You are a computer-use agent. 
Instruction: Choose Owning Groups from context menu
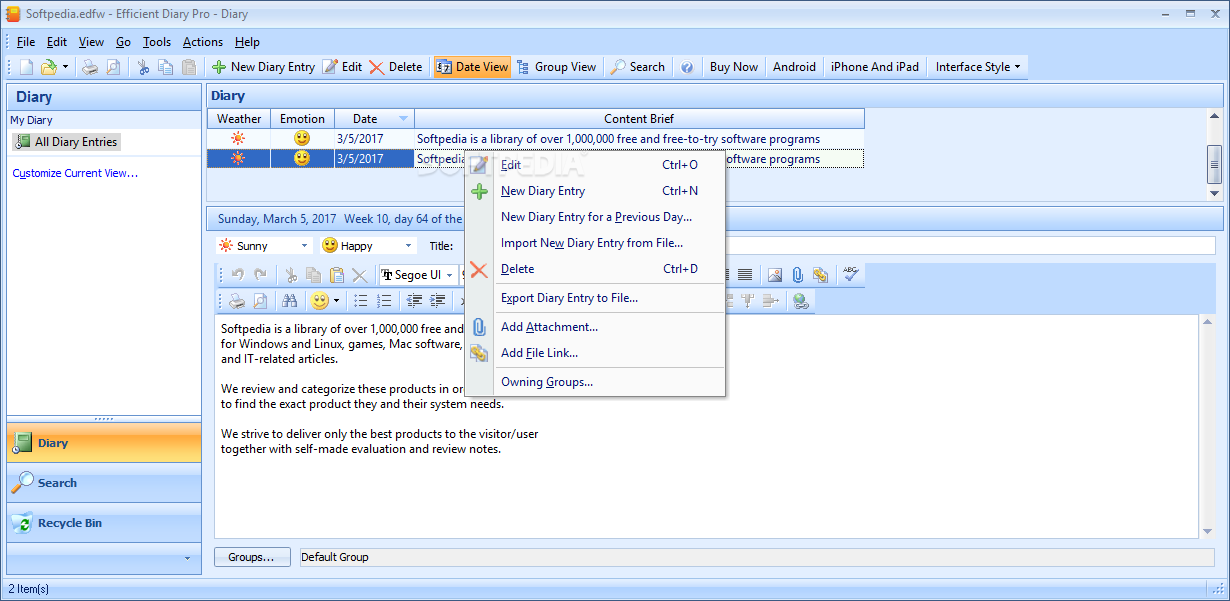click(595, 382)
